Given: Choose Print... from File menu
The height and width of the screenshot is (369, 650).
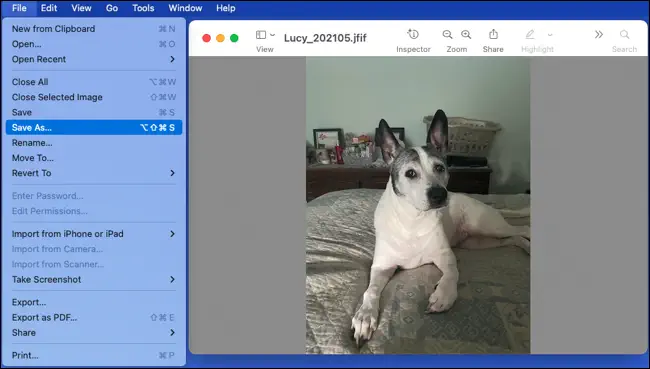Looking at the screenshot, I should tap(94, 355).
